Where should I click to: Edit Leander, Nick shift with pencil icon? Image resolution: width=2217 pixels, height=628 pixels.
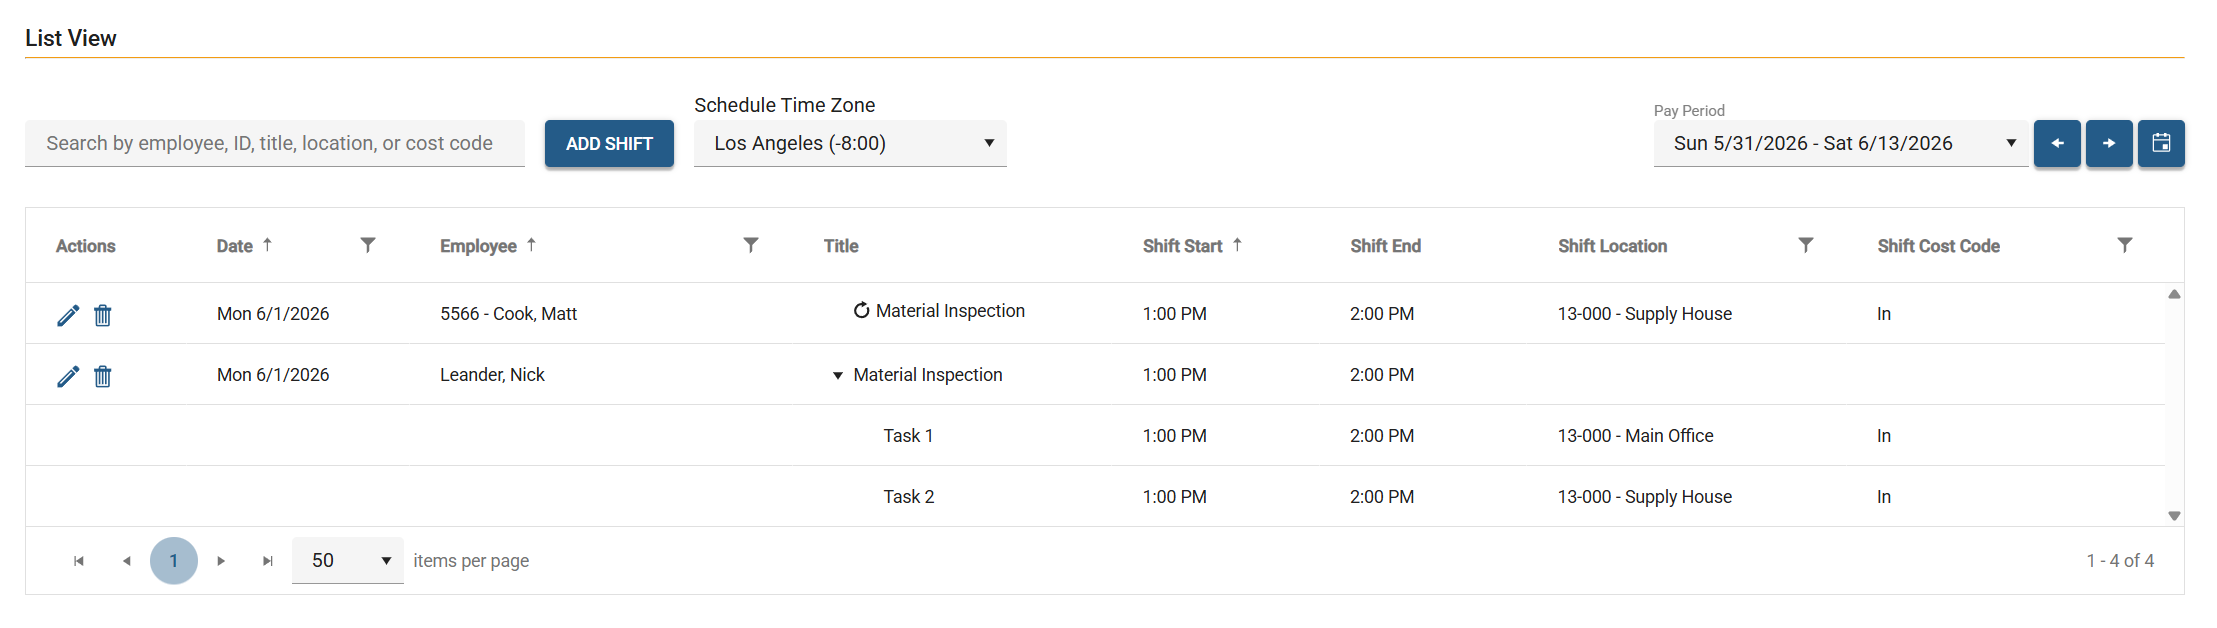click(68, 376)
